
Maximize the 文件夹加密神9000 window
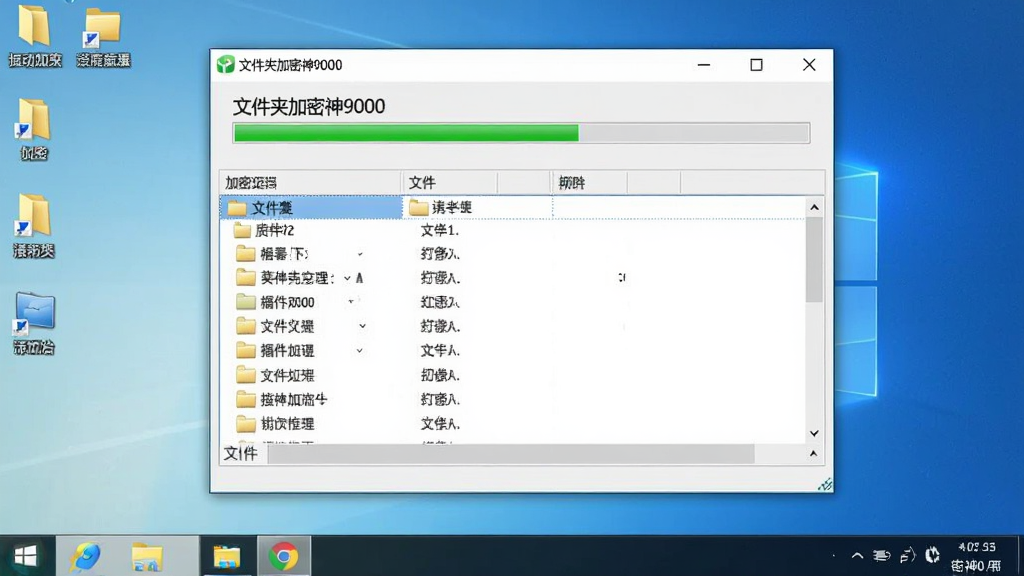coord(756,65)
